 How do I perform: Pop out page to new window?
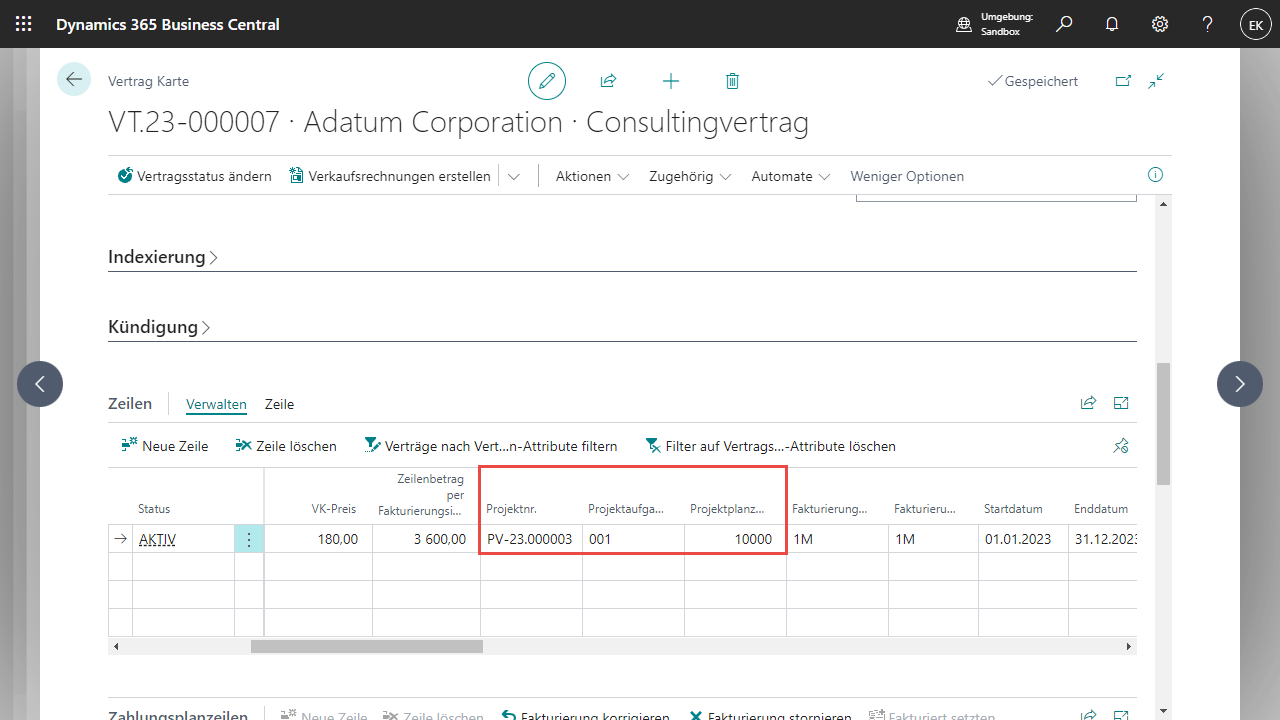point(1123,81)
